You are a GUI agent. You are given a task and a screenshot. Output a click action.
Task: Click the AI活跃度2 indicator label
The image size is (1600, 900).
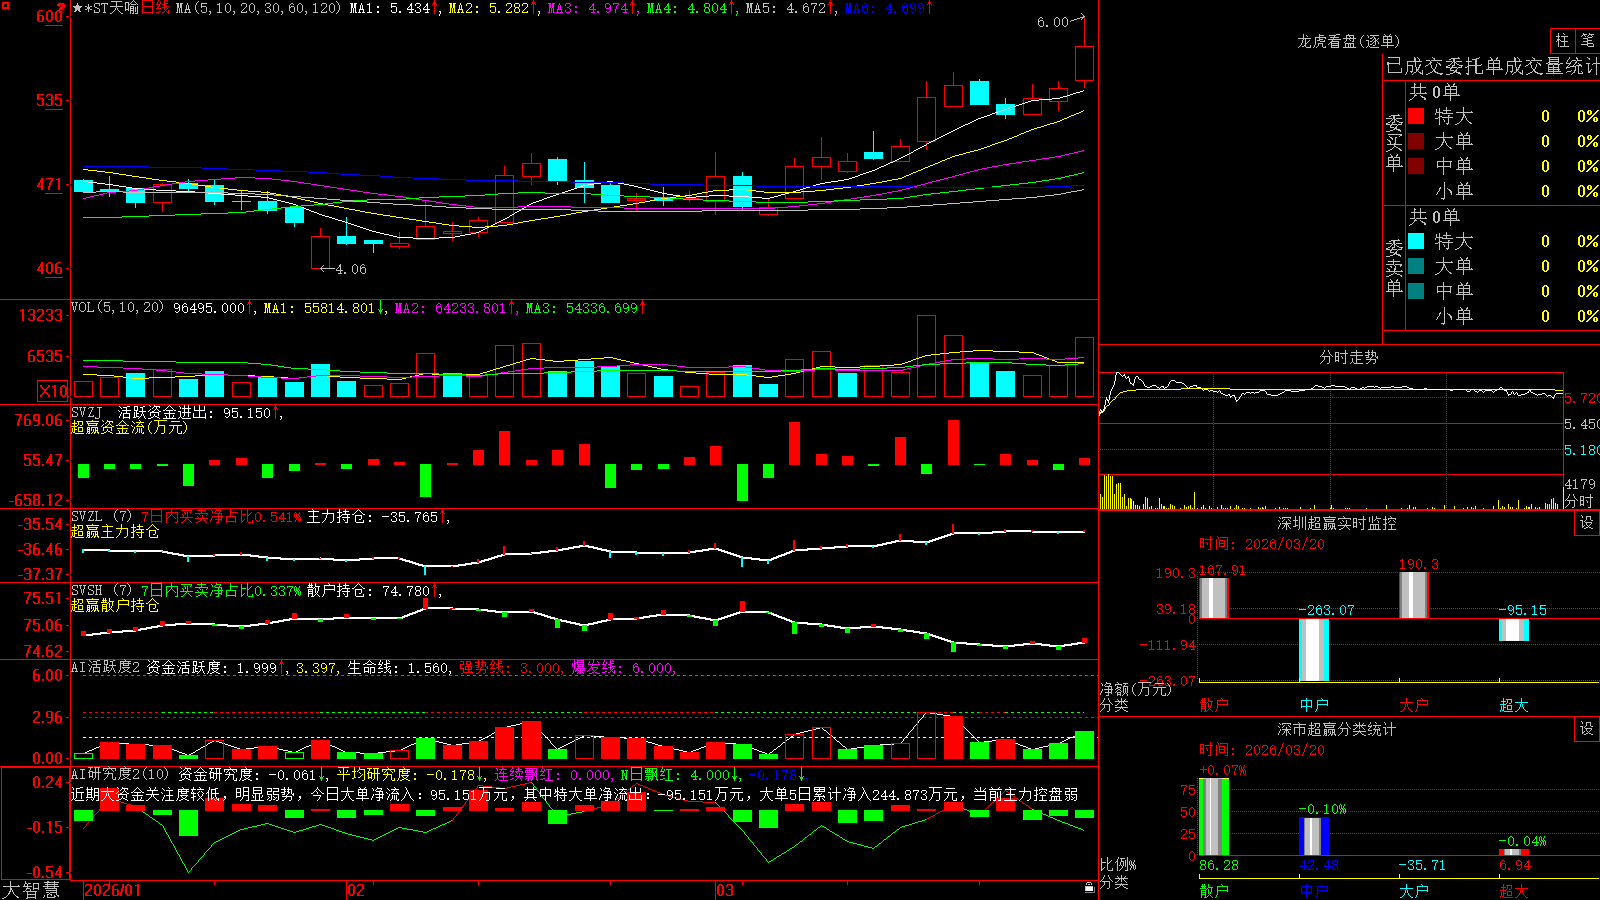pos(105,667)
